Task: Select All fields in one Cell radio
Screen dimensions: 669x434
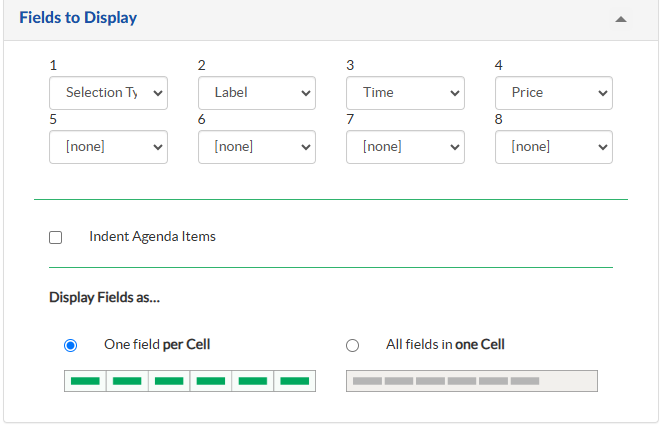Action: pos(352,346)
